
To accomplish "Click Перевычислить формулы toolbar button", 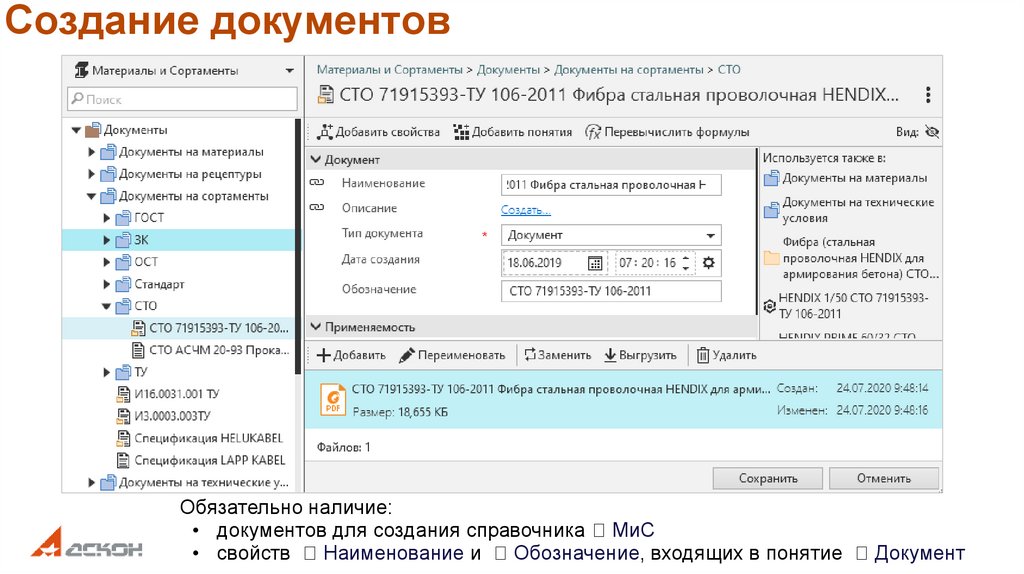I will 667,132.
